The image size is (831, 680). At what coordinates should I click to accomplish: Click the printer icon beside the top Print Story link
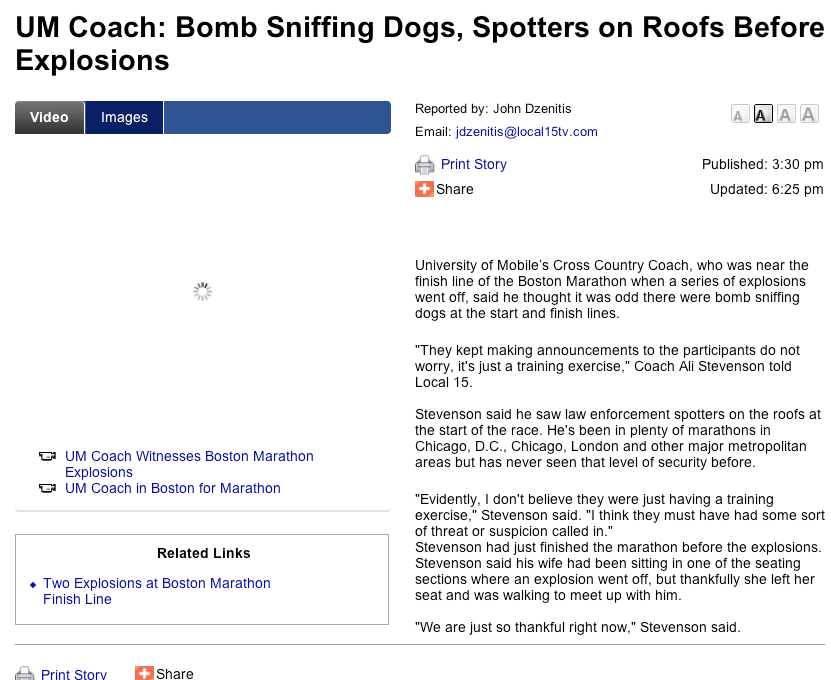click(424, 165)
